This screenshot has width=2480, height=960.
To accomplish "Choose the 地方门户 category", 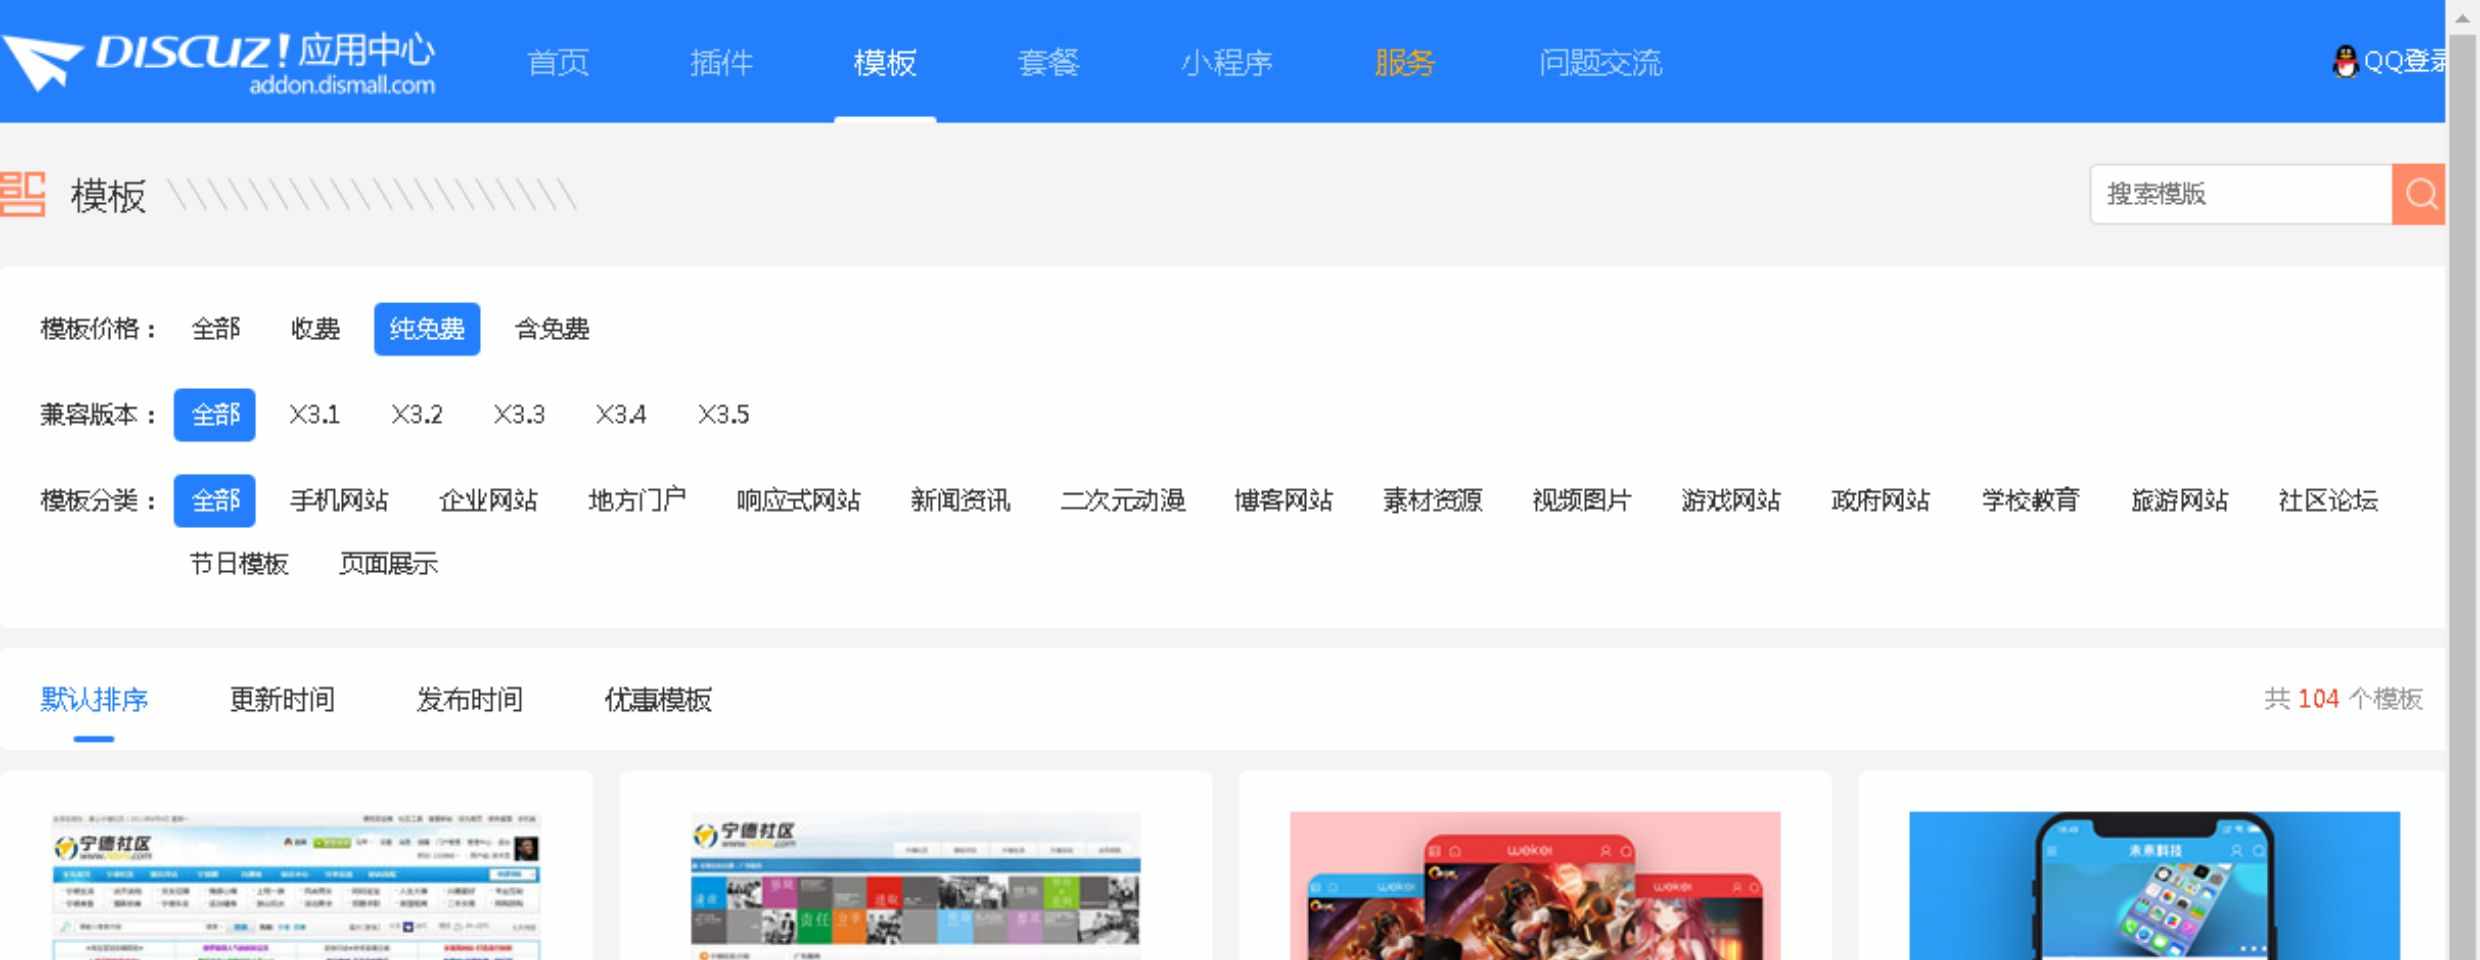I will click(x=637, y=501).
